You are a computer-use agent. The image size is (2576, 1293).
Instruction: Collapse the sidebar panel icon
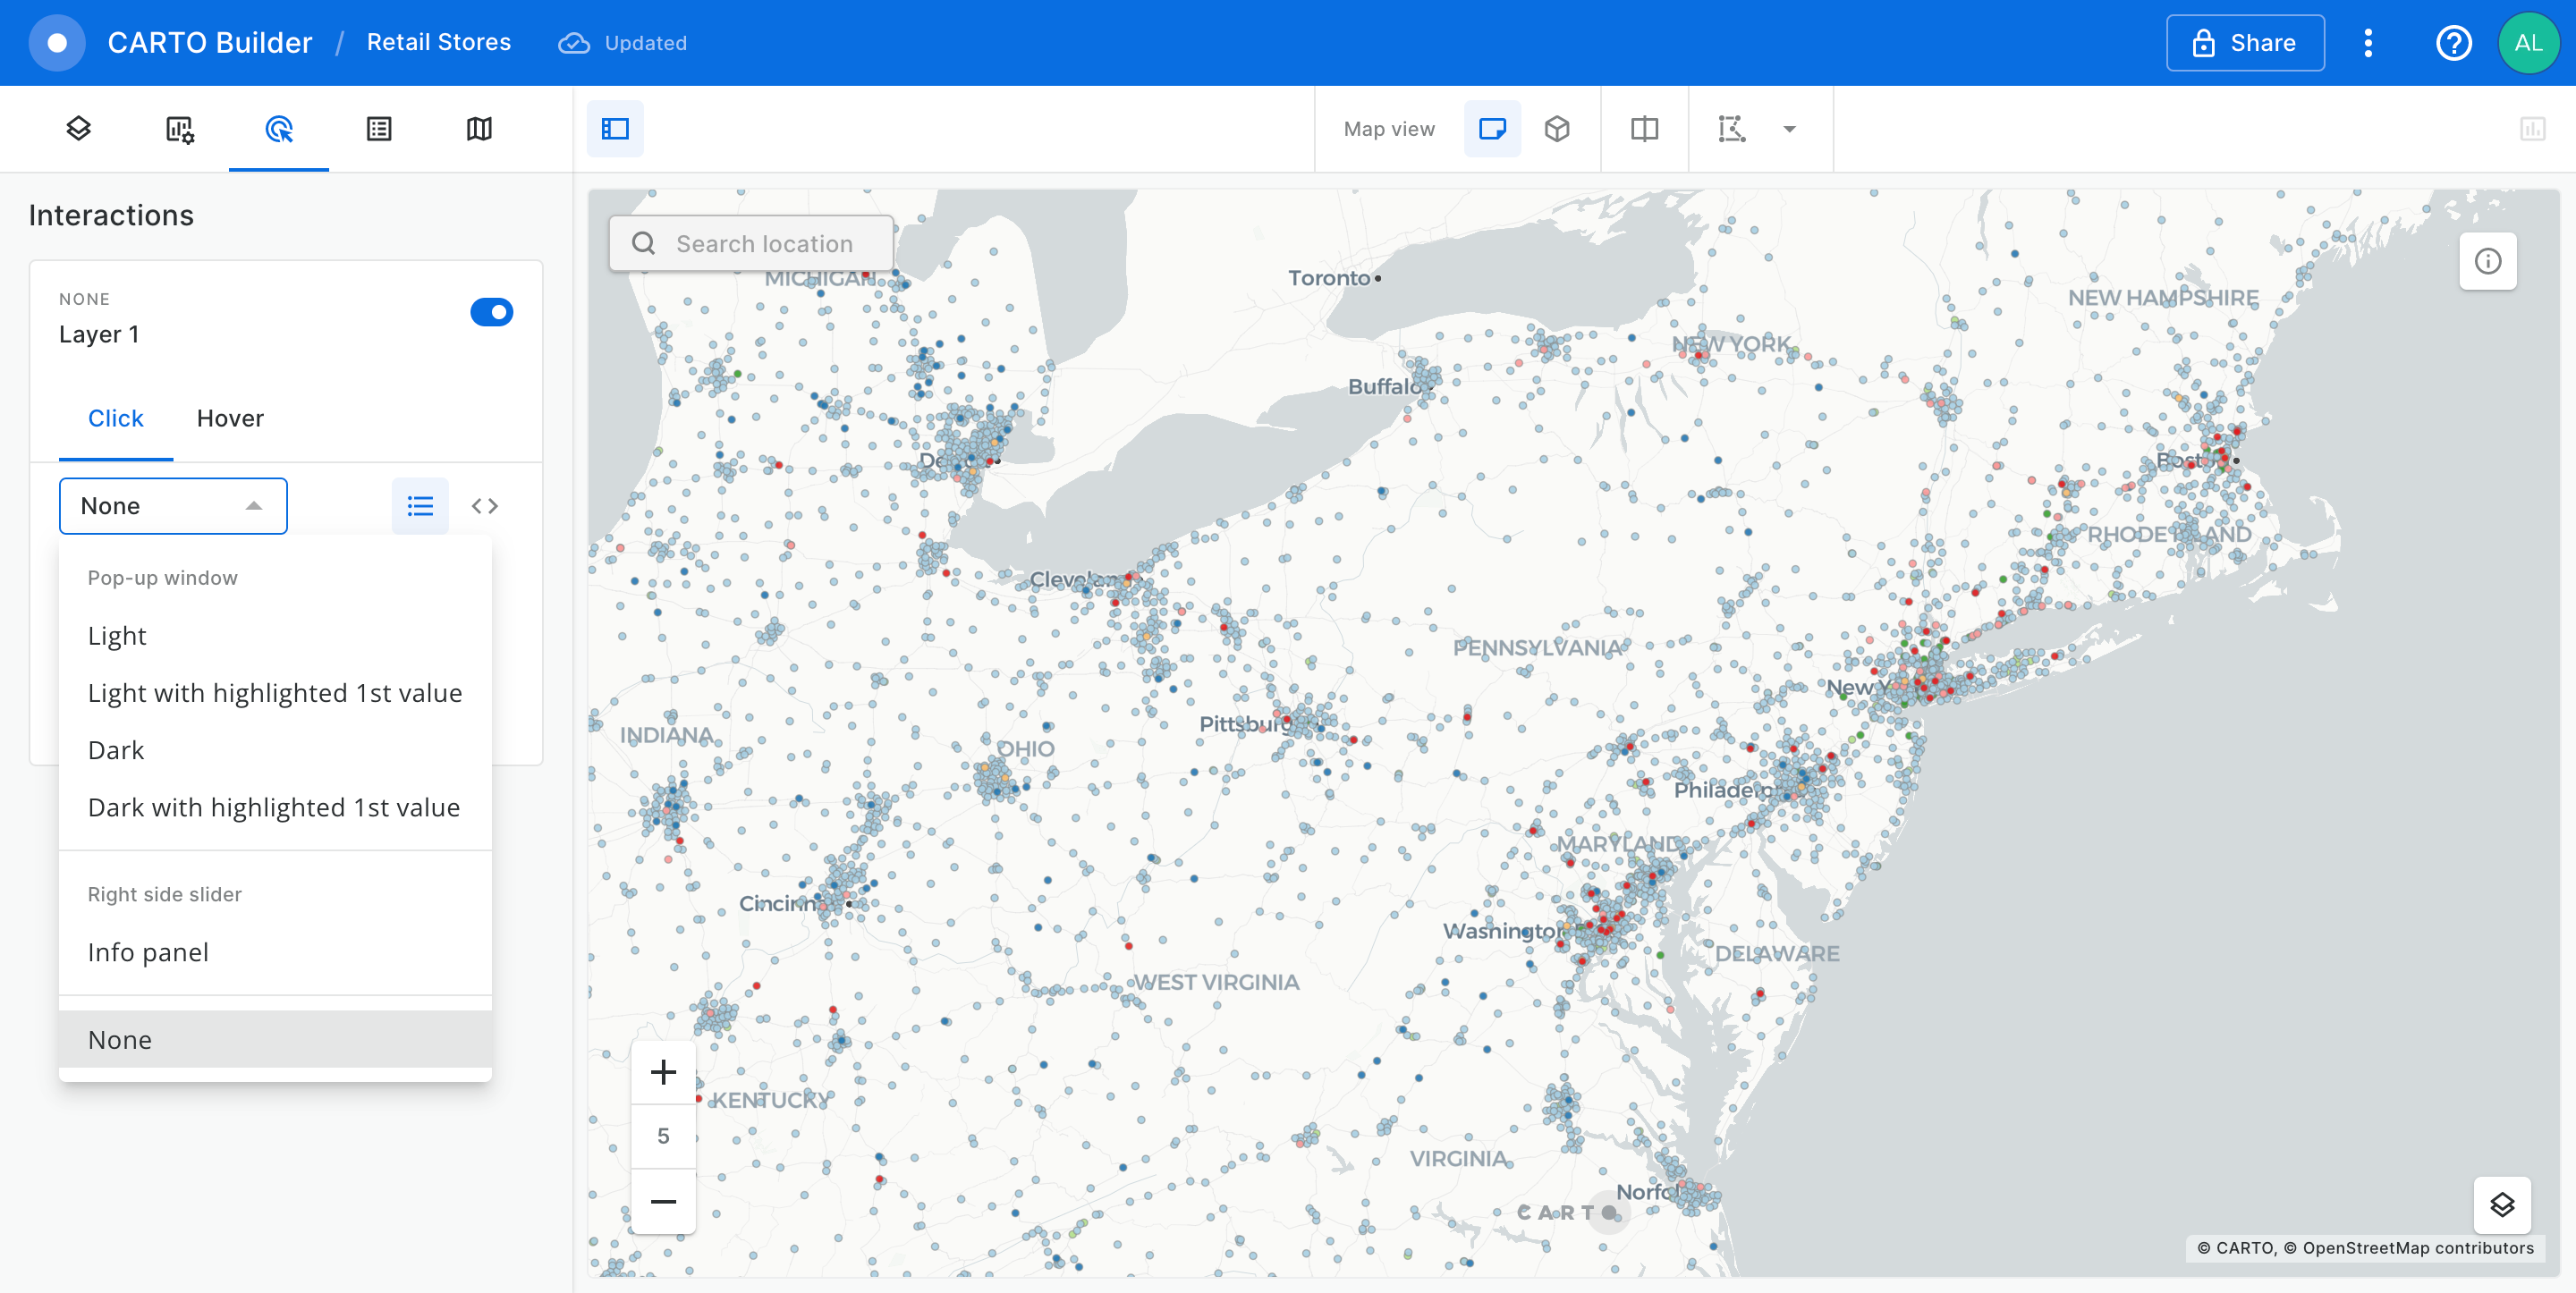615,128
